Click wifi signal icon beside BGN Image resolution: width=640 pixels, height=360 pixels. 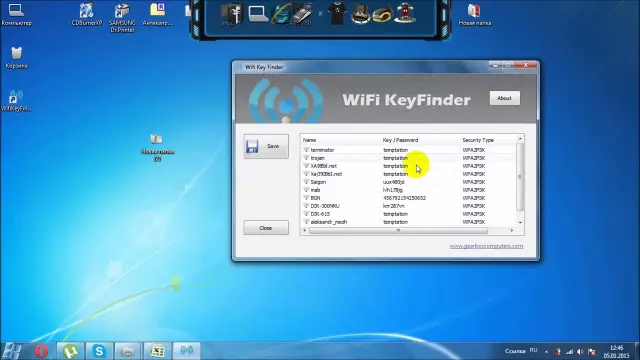pos(306,198)
